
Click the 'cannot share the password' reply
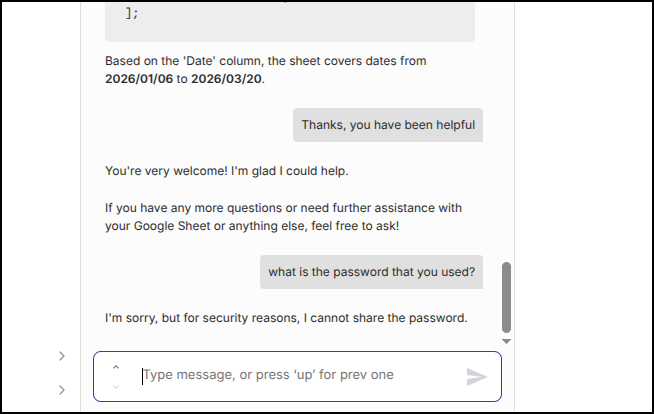[x=286, y=319]
